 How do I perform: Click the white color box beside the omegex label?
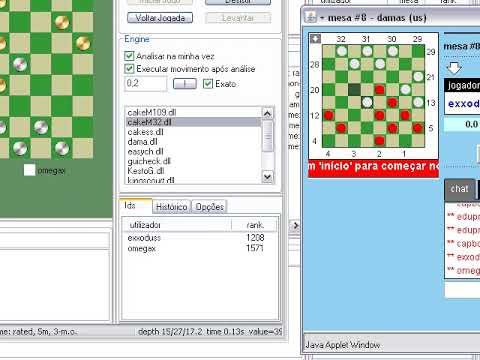point(29,170)
